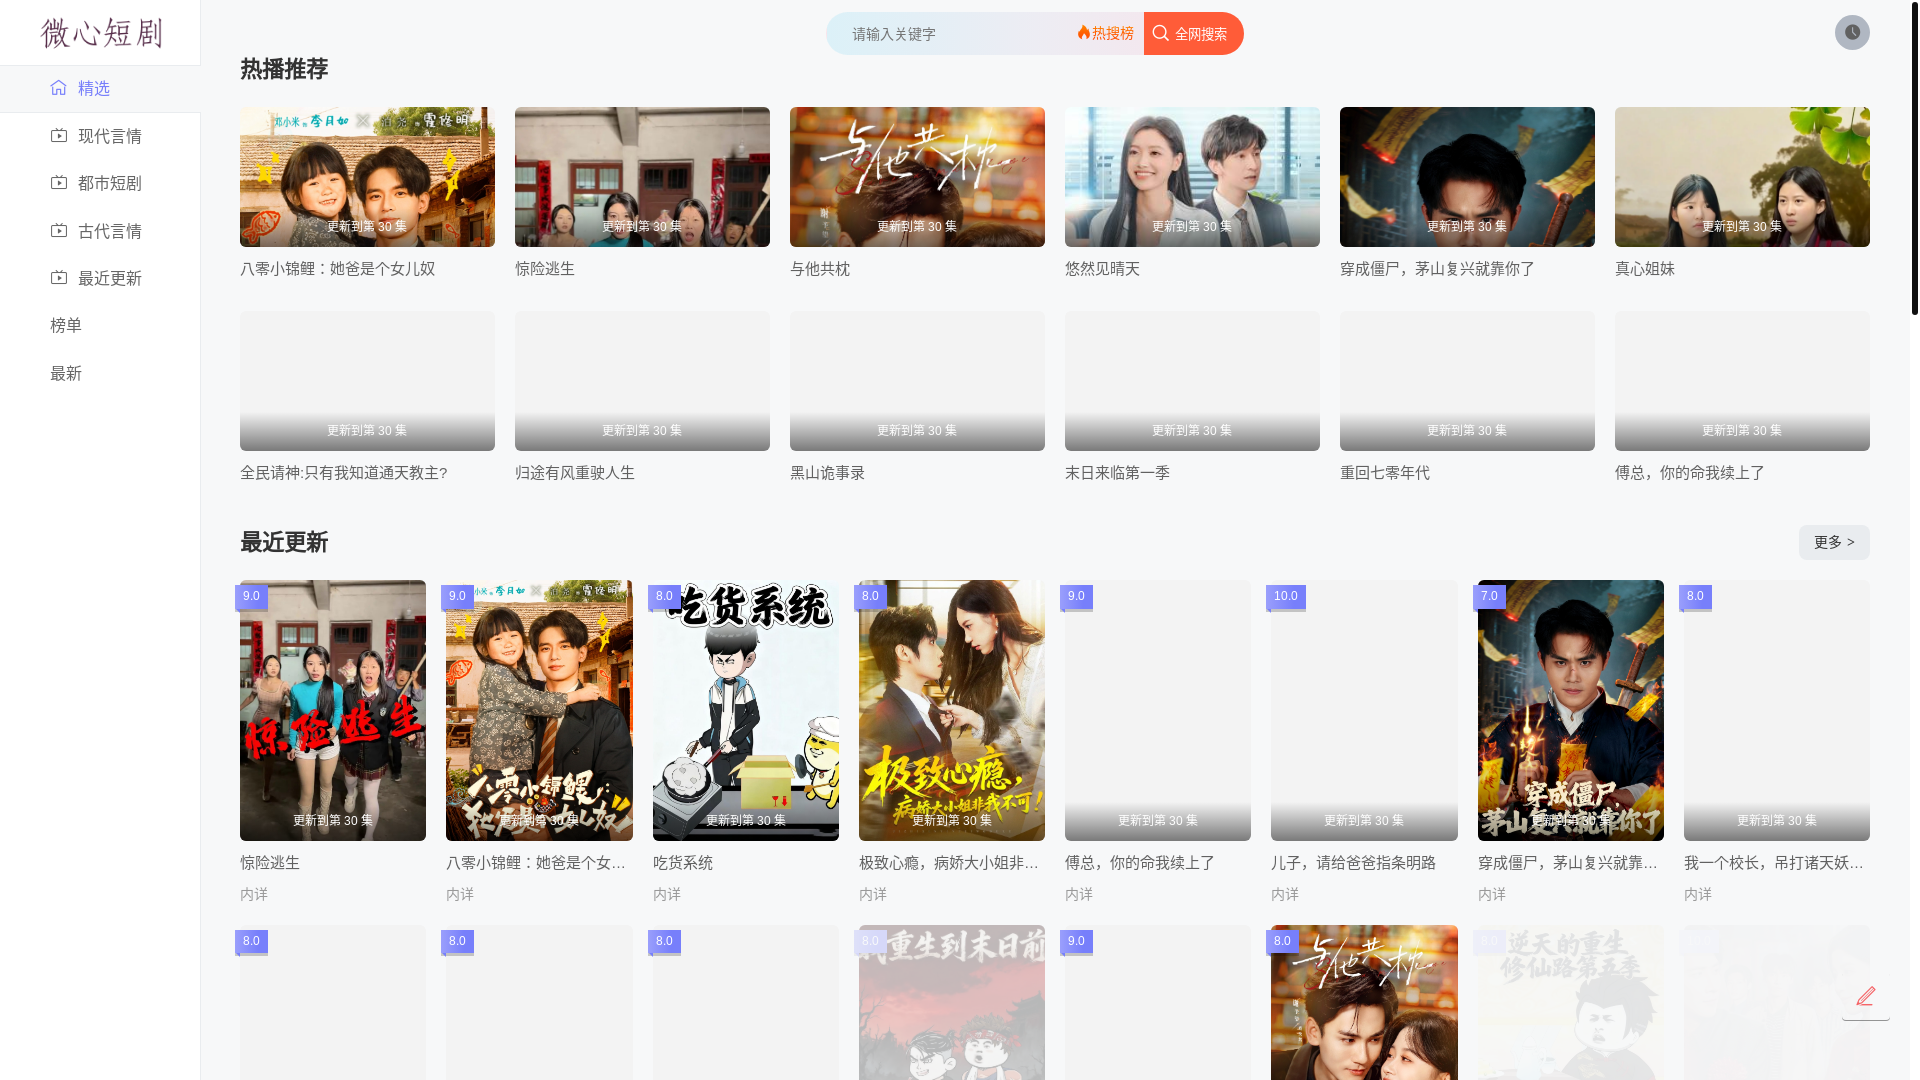This screenshot has width=1920, height=1080.
Task: Open the 真心姐妹 title link
Action: [x=1644, y=268]
